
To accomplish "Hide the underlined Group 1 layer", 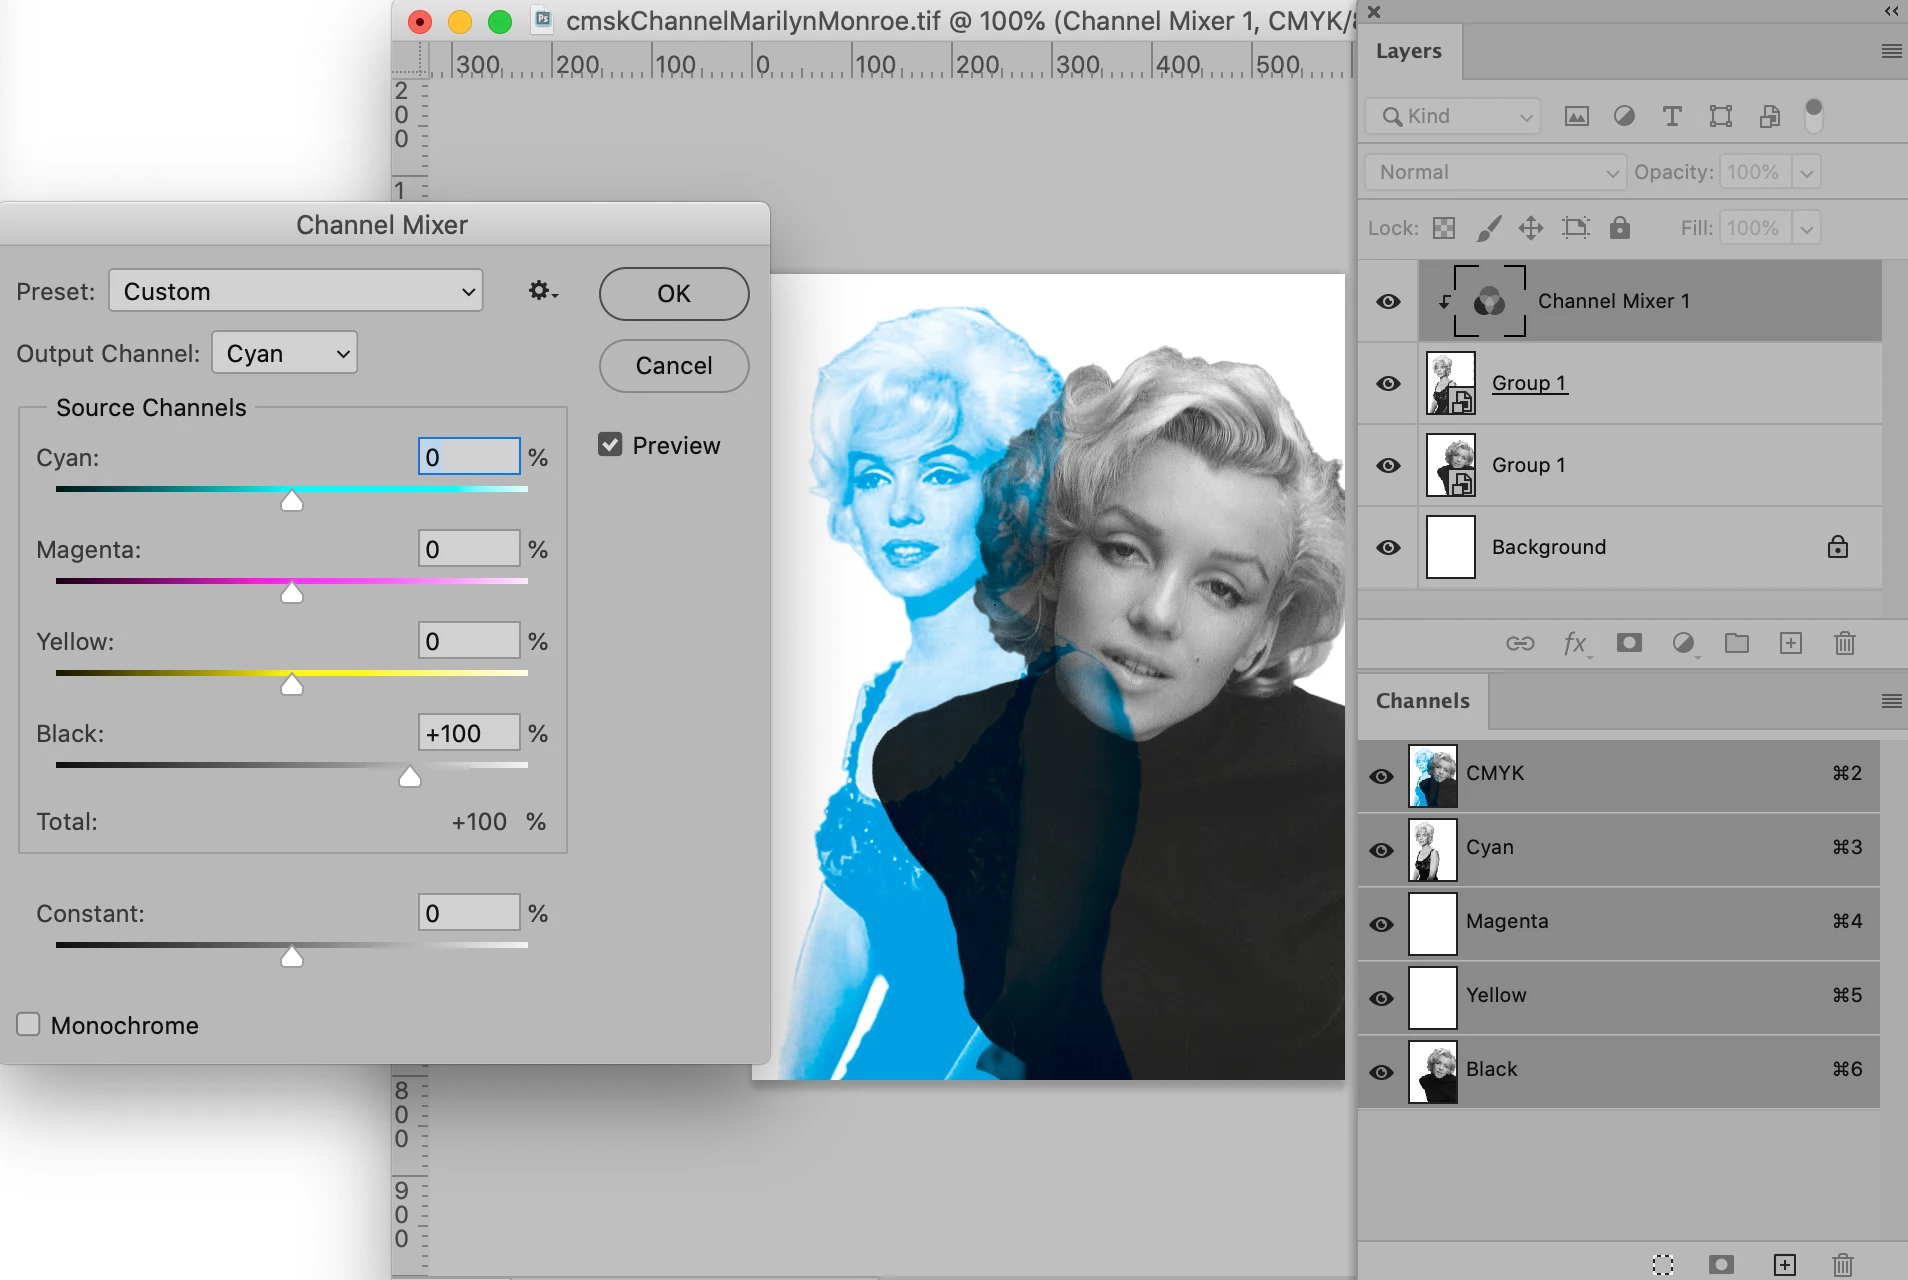I will point(1388,384).
